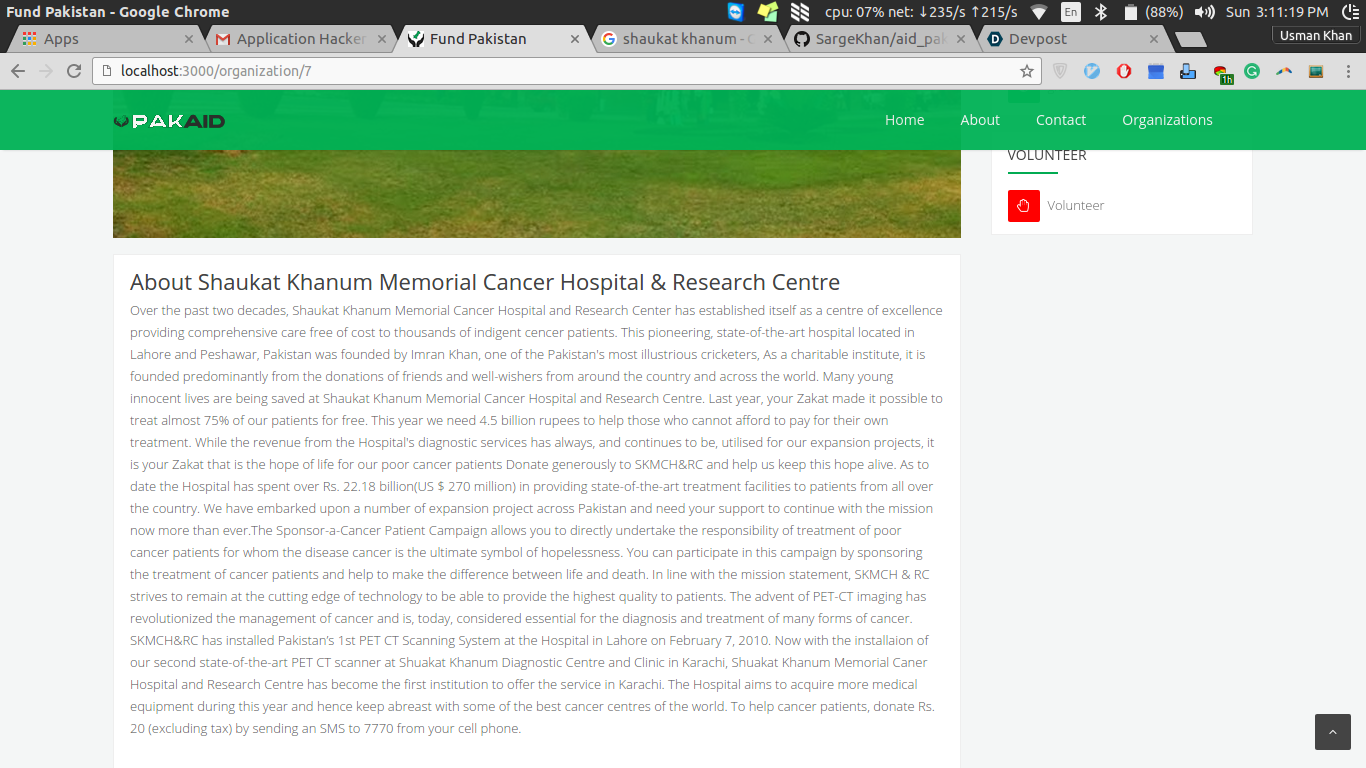Switch to the shaukat khanum Google tab

click(688, 39)
